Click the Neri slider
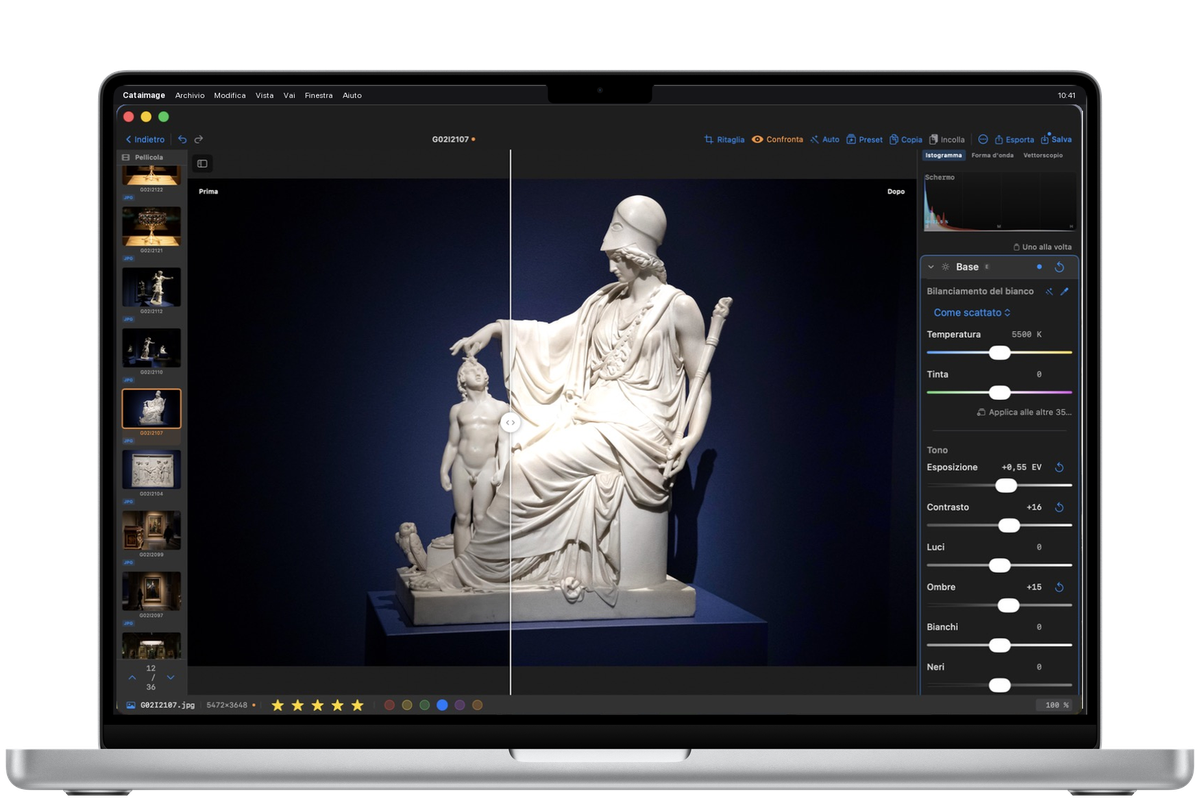Viewport: 1200px width, 800px height. click(999, 685)
